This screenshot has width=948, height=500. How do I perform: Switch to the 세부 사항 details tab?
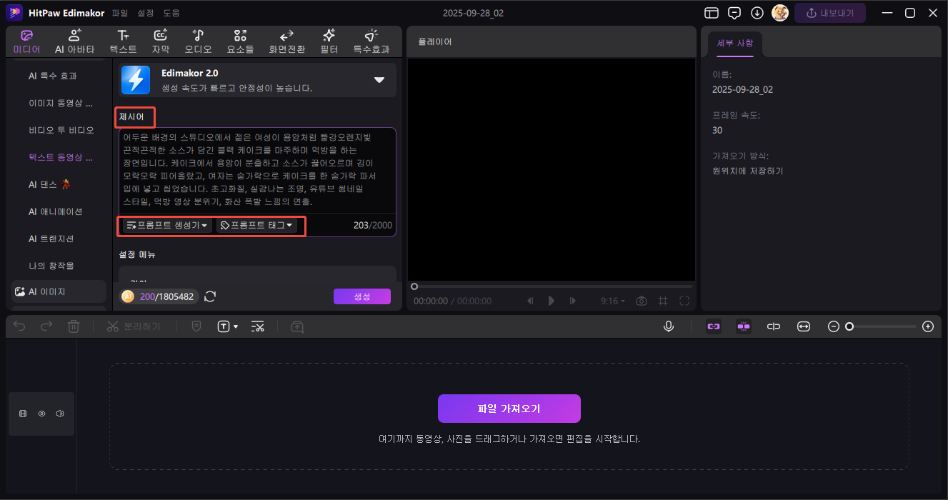[735, 44]
